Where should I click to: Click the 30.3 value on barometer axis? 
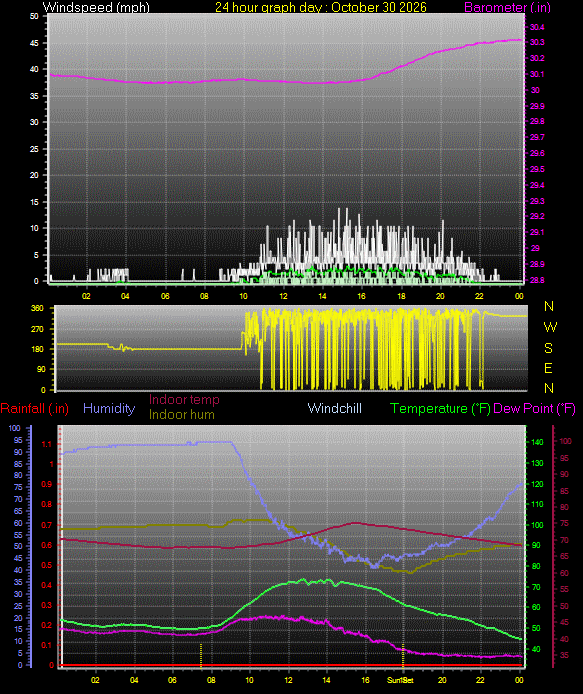tap(537, 42)
